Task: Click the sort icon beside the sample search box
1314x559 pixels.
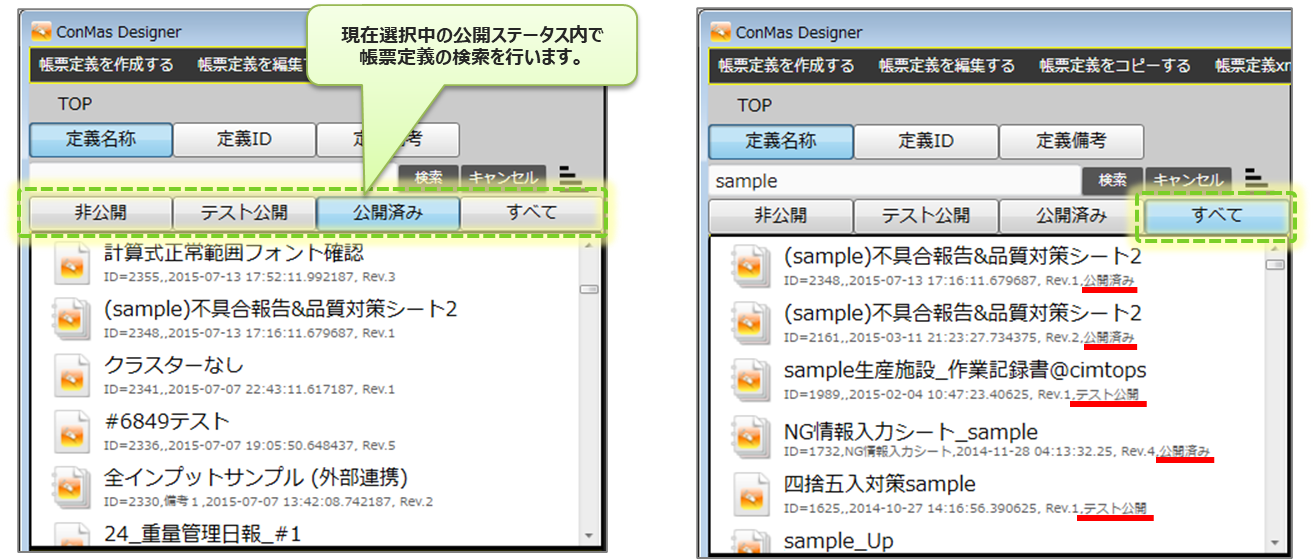Action: [x=1257, y=180]
